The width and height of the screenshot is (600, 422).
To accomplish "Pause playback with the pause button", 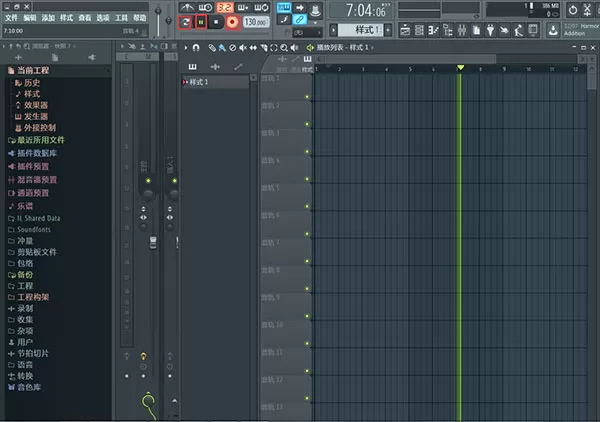I will tap(201, 22).
